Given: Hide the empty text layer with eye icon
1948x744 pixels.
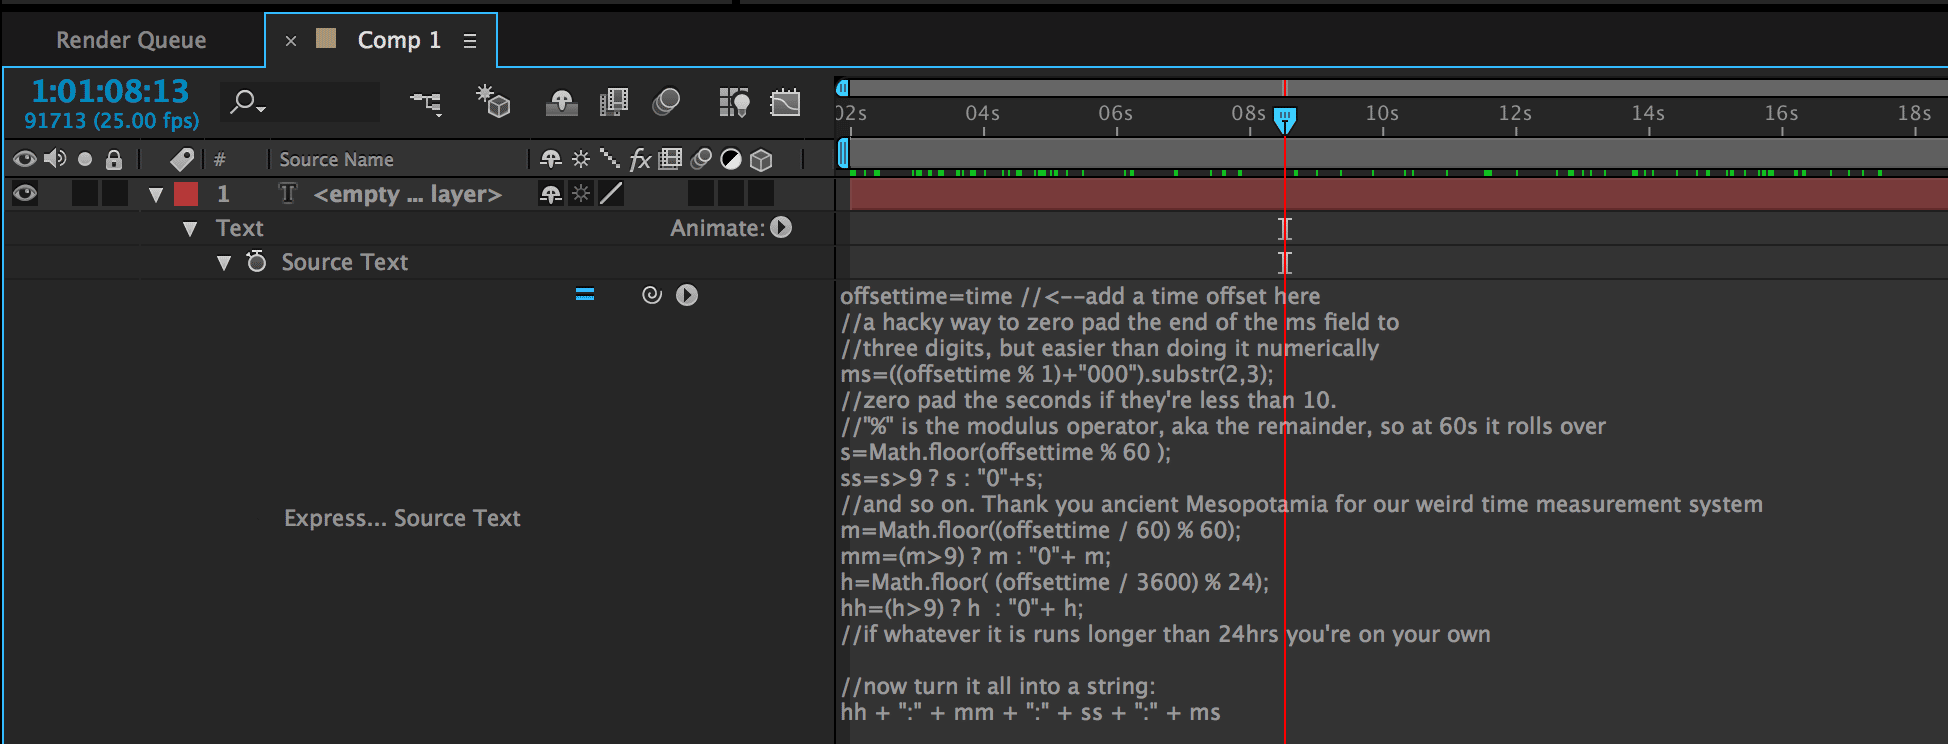Looking at the screenshot, I should point(25,194).
